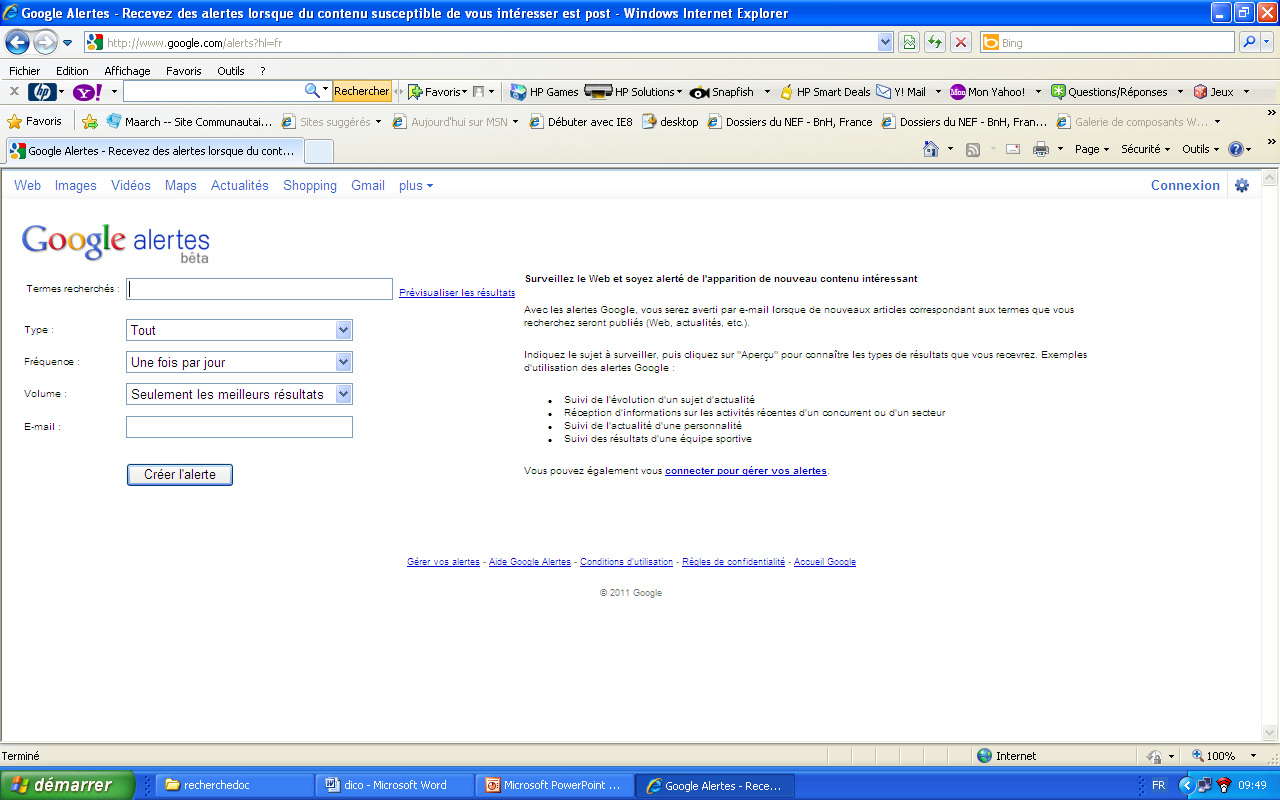Open the Fréquence dropdown showing Une fois par jour

click(239, 362)
